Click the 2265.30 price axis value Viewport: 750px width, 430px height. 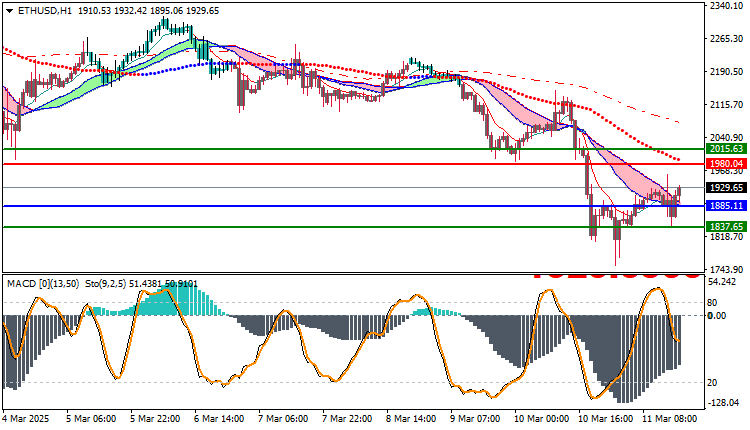coord(727,39)
